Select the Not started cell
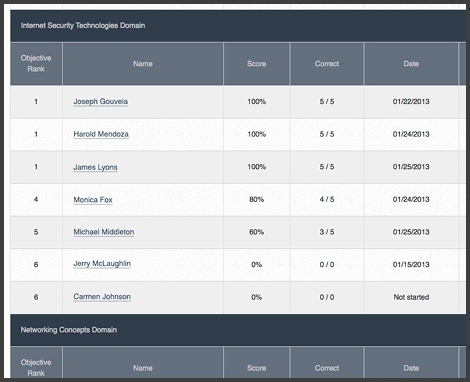The width and height of the screenshot is (470, 382). pyautogui.click(x=411, y=297)
